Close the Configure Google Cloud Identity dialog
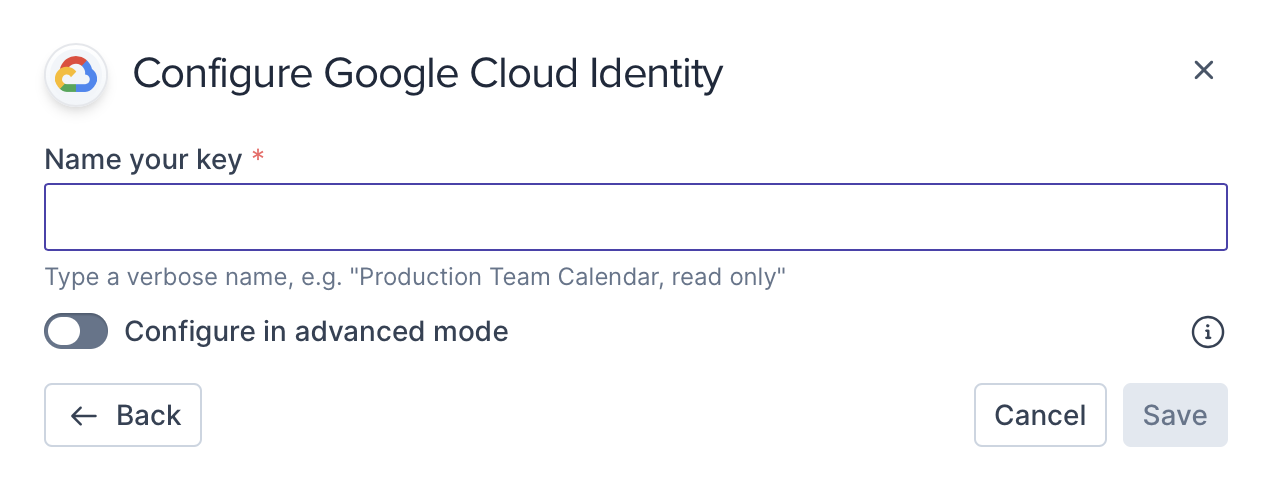Screen dimensions: 1272x488 tap(1203, 70)
